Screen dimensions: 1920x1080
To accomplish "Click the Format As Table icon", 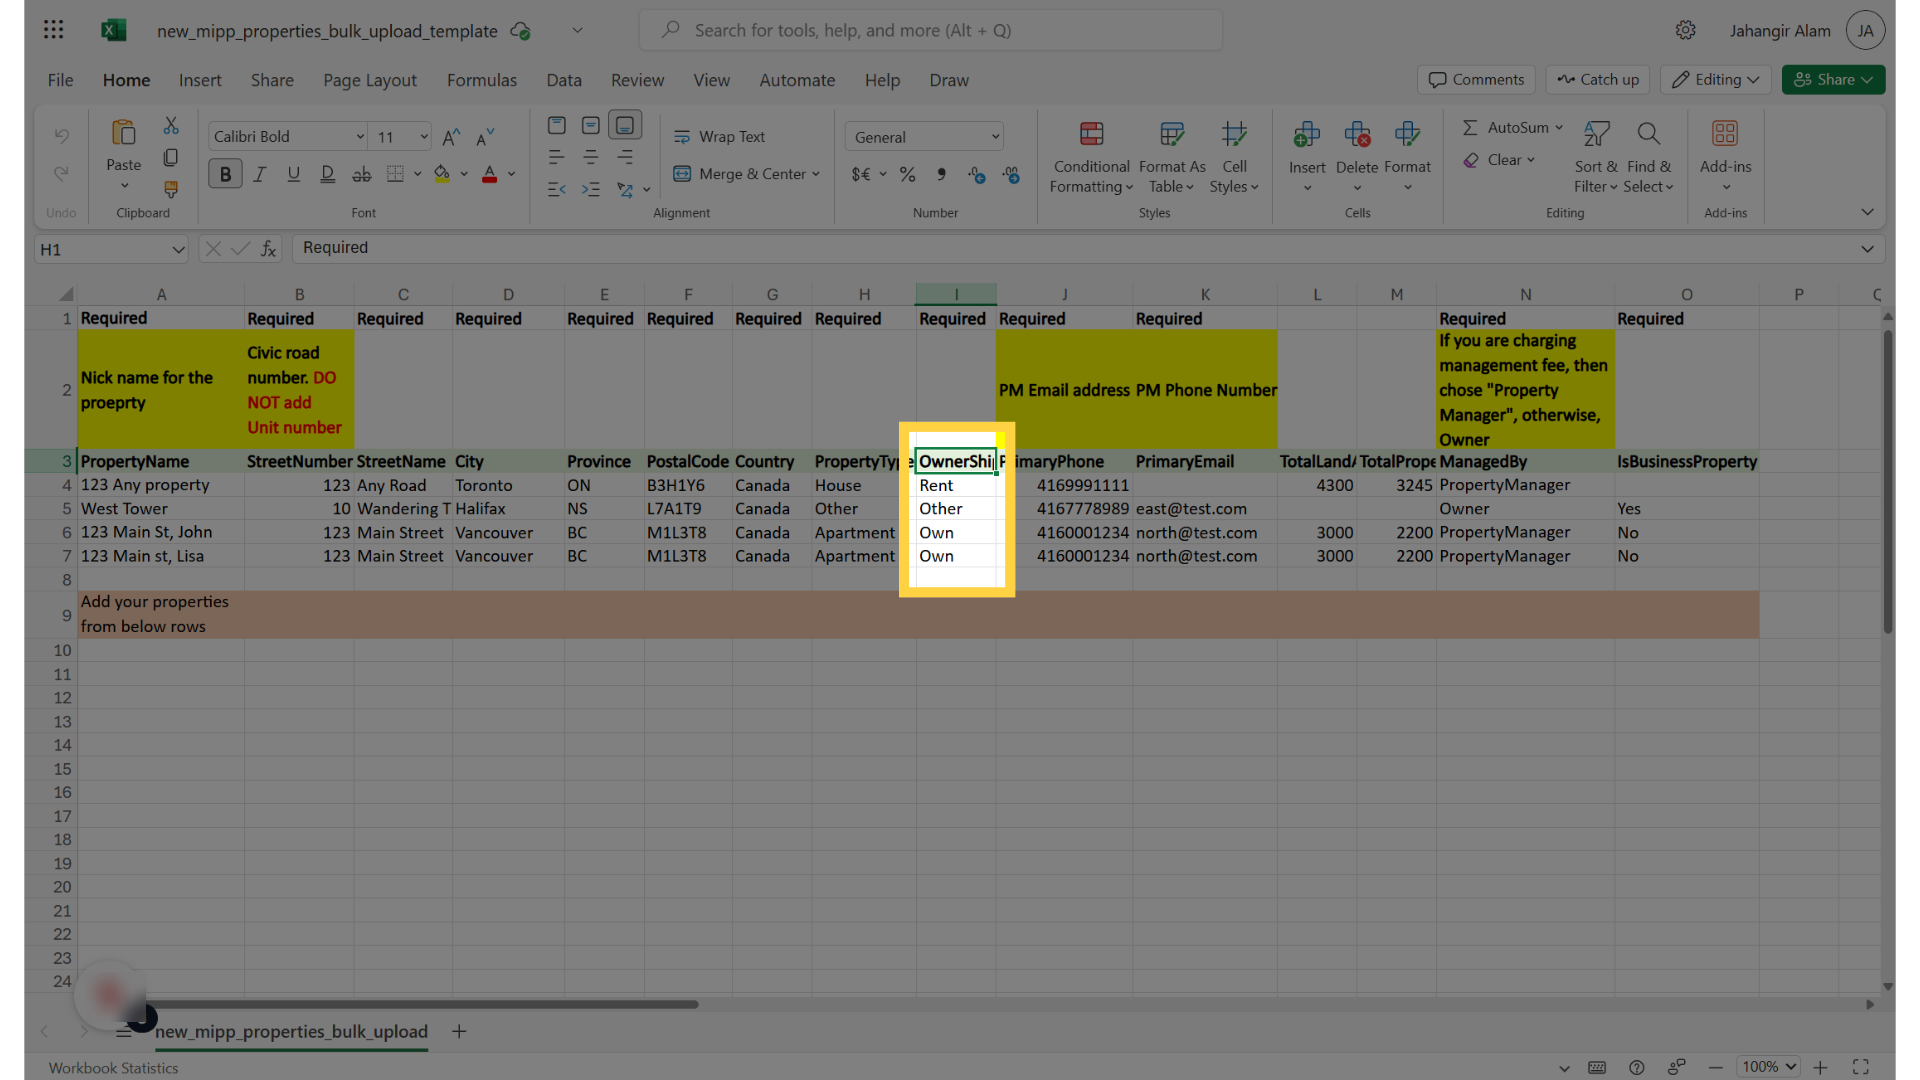I will point(1171,134).
